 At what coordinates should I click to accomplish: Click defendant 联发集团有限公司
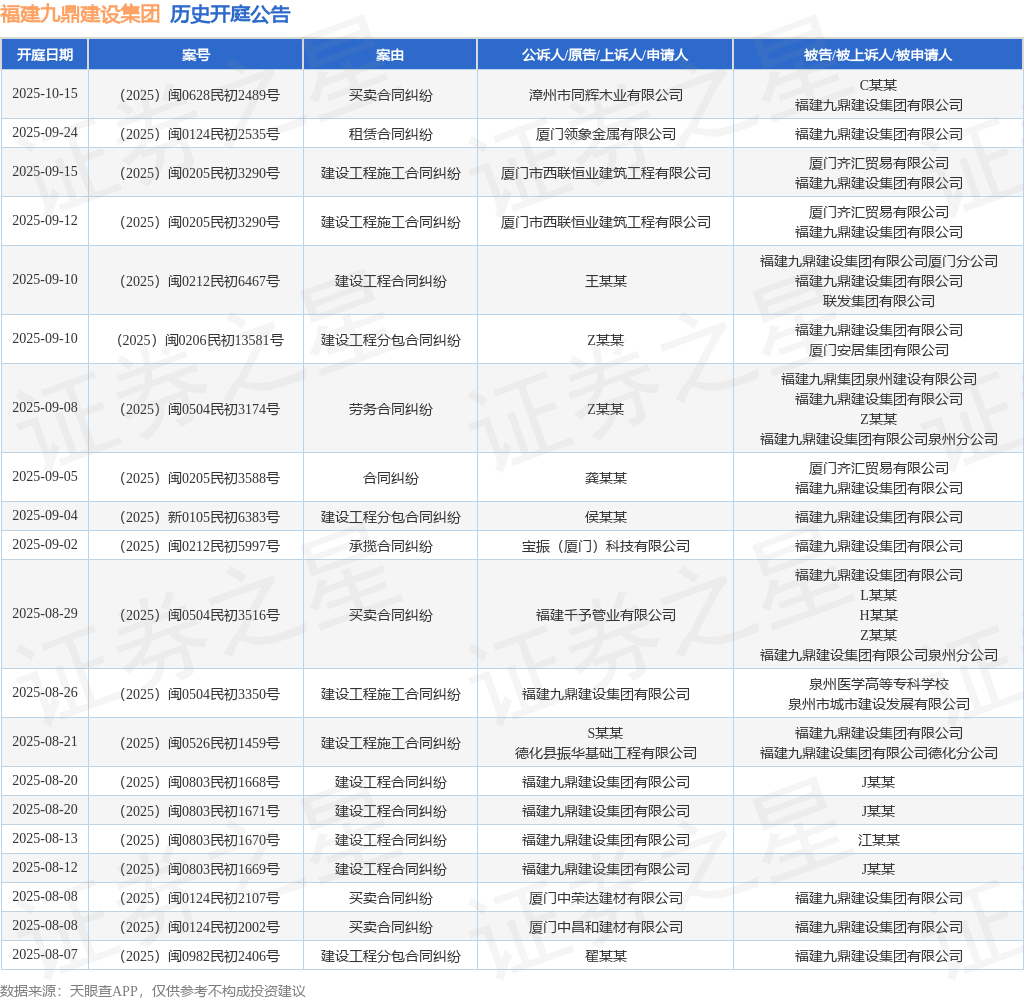coord(878,301)
